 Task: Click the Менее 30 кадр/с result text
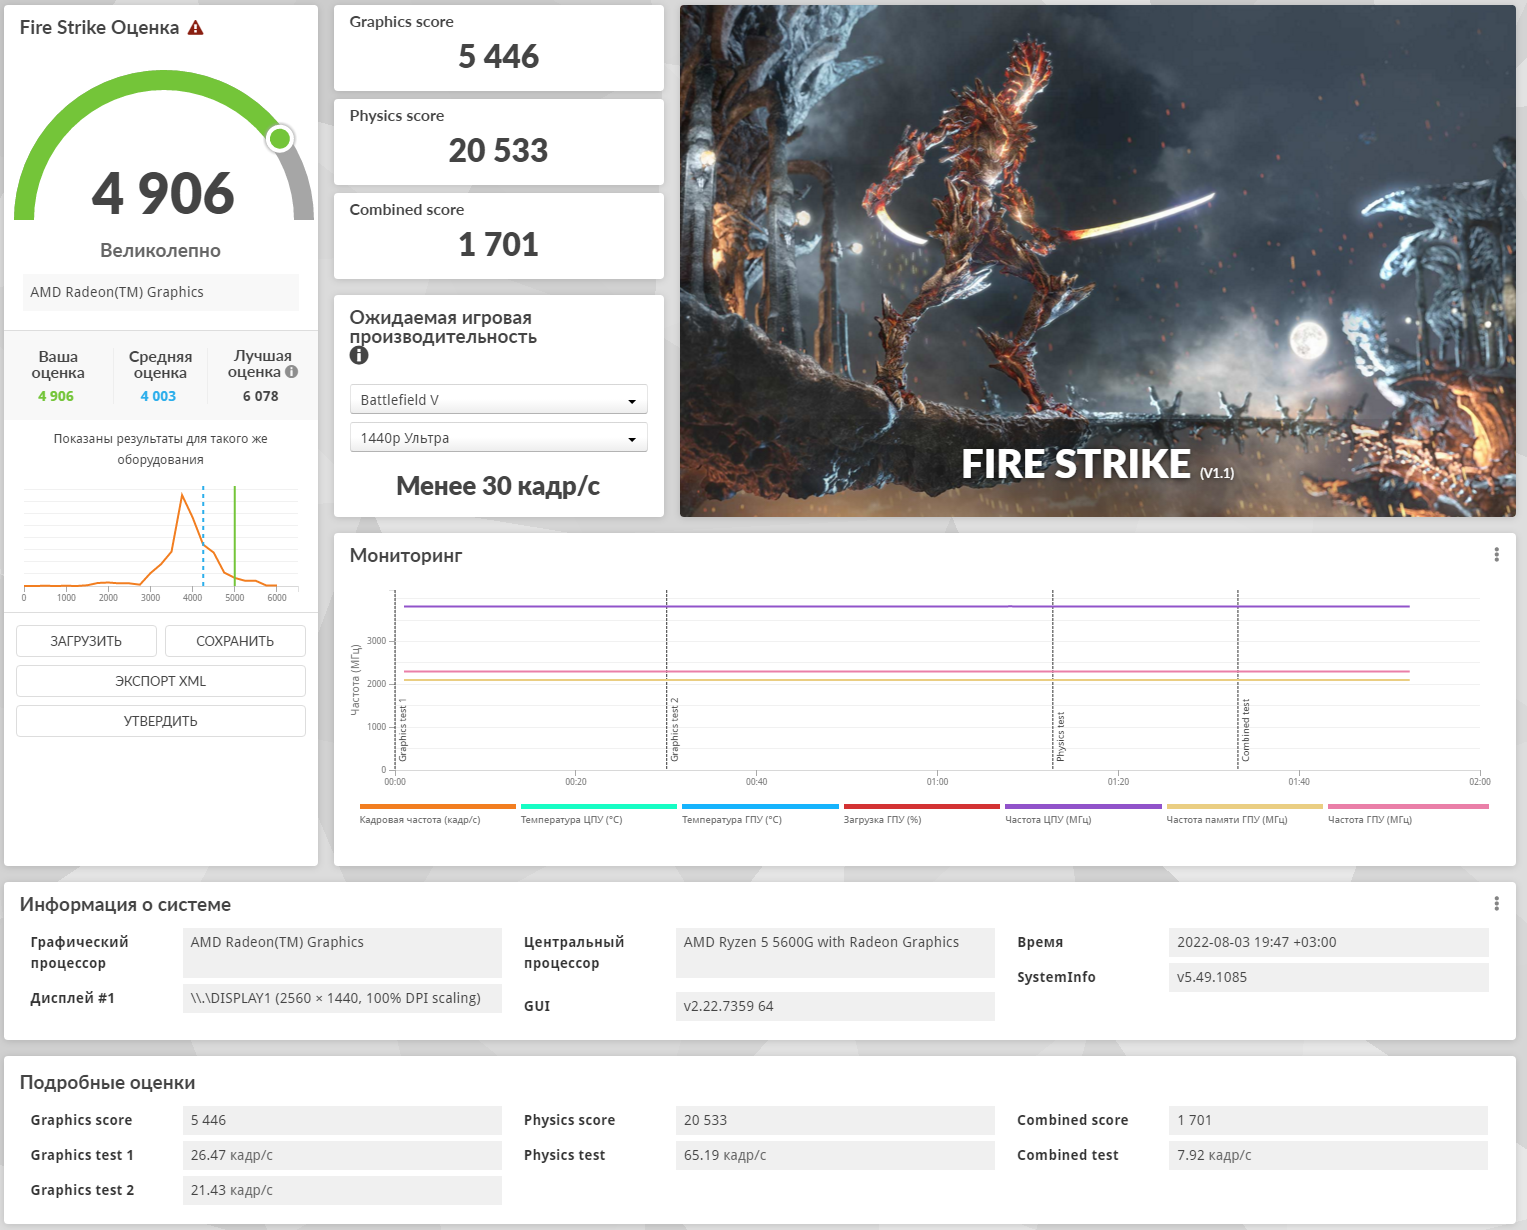click(x=498, y=486)
